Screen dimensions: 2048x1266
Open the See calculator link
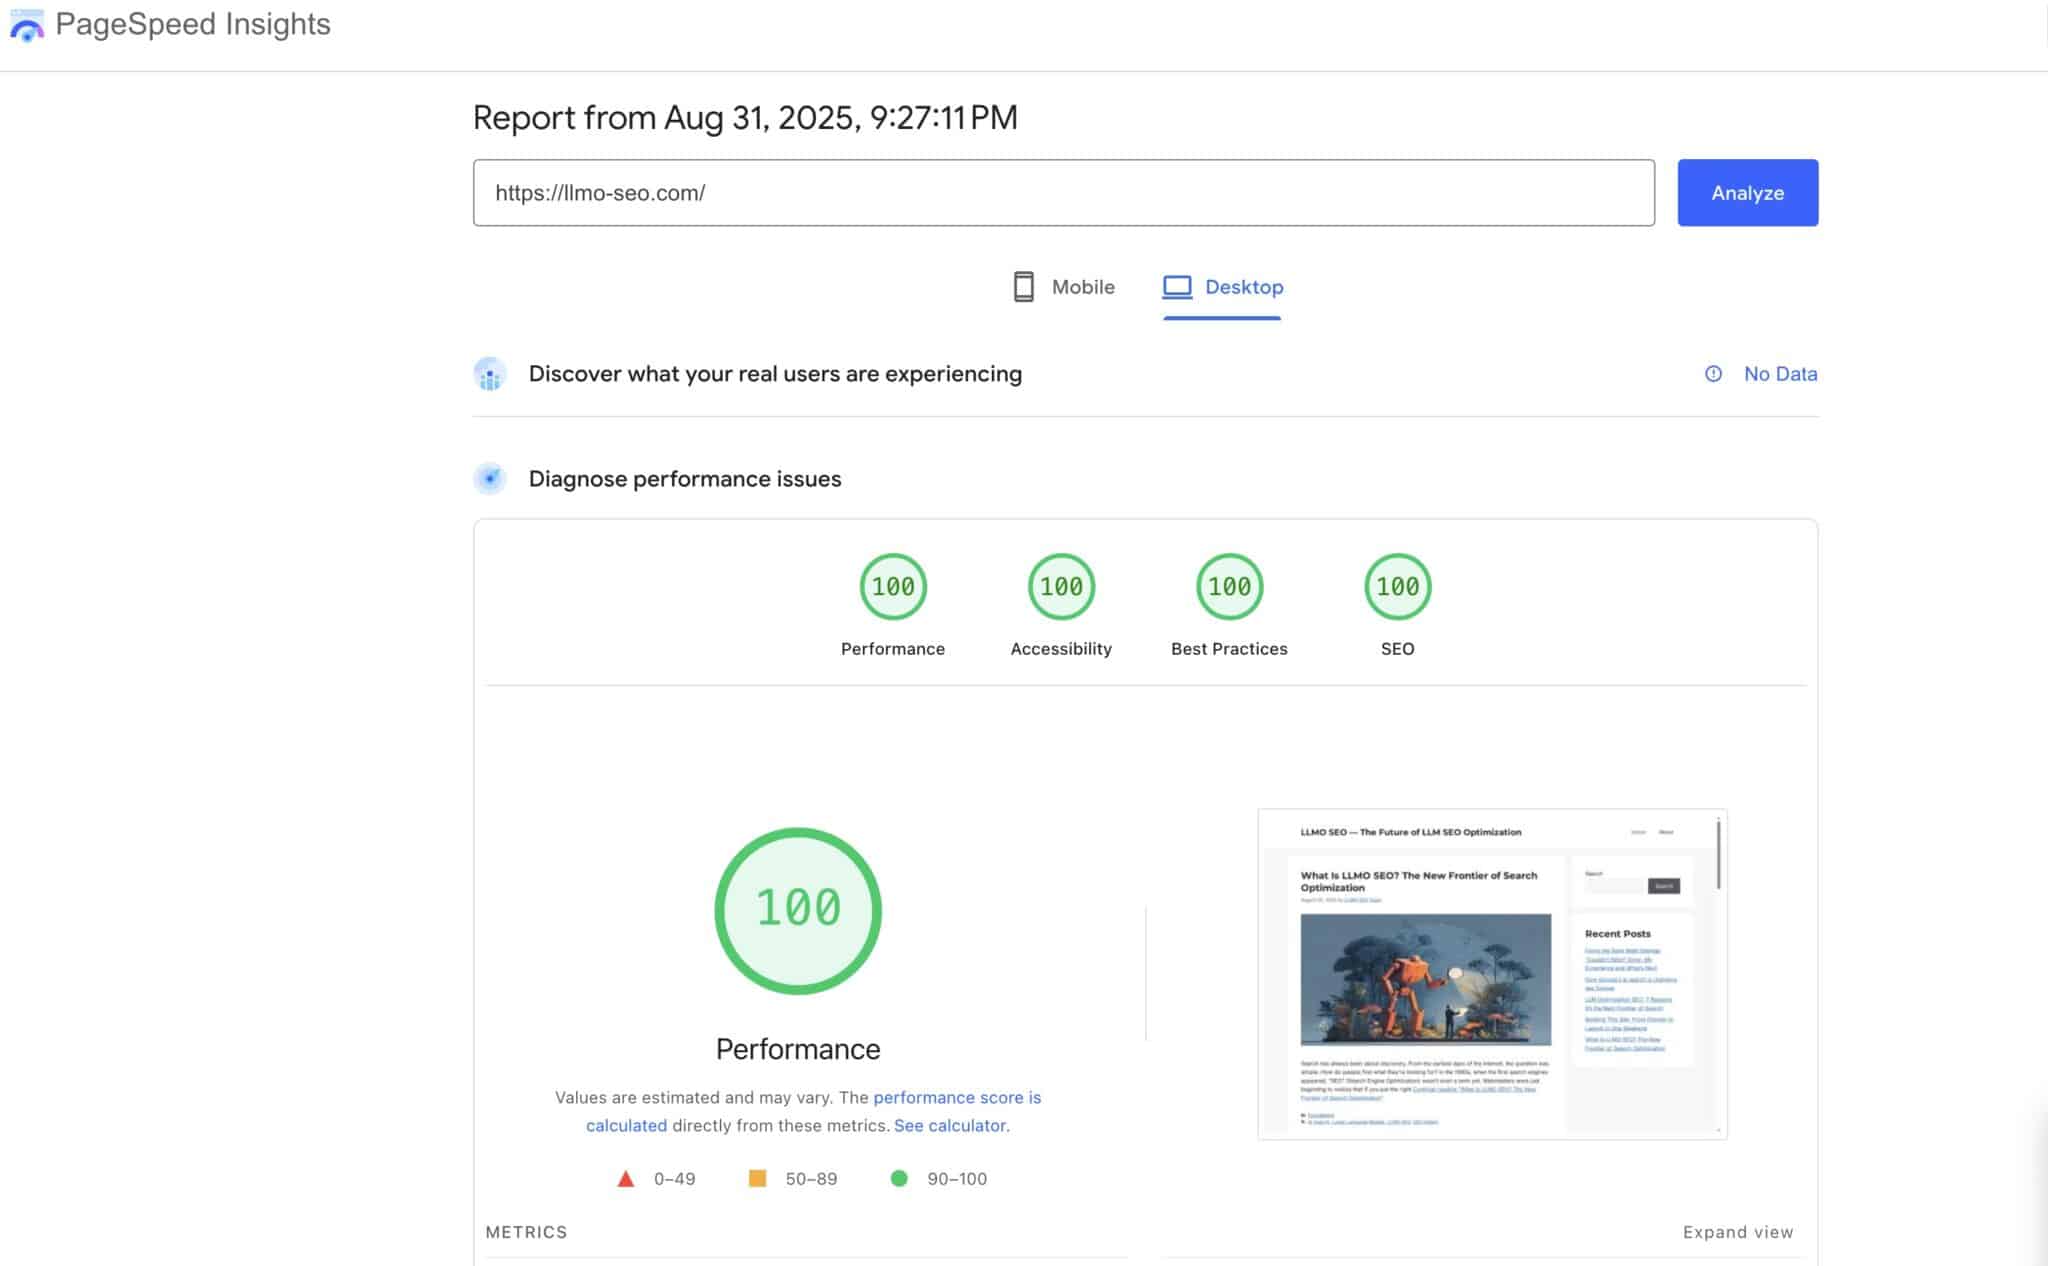pos(949,1126)
